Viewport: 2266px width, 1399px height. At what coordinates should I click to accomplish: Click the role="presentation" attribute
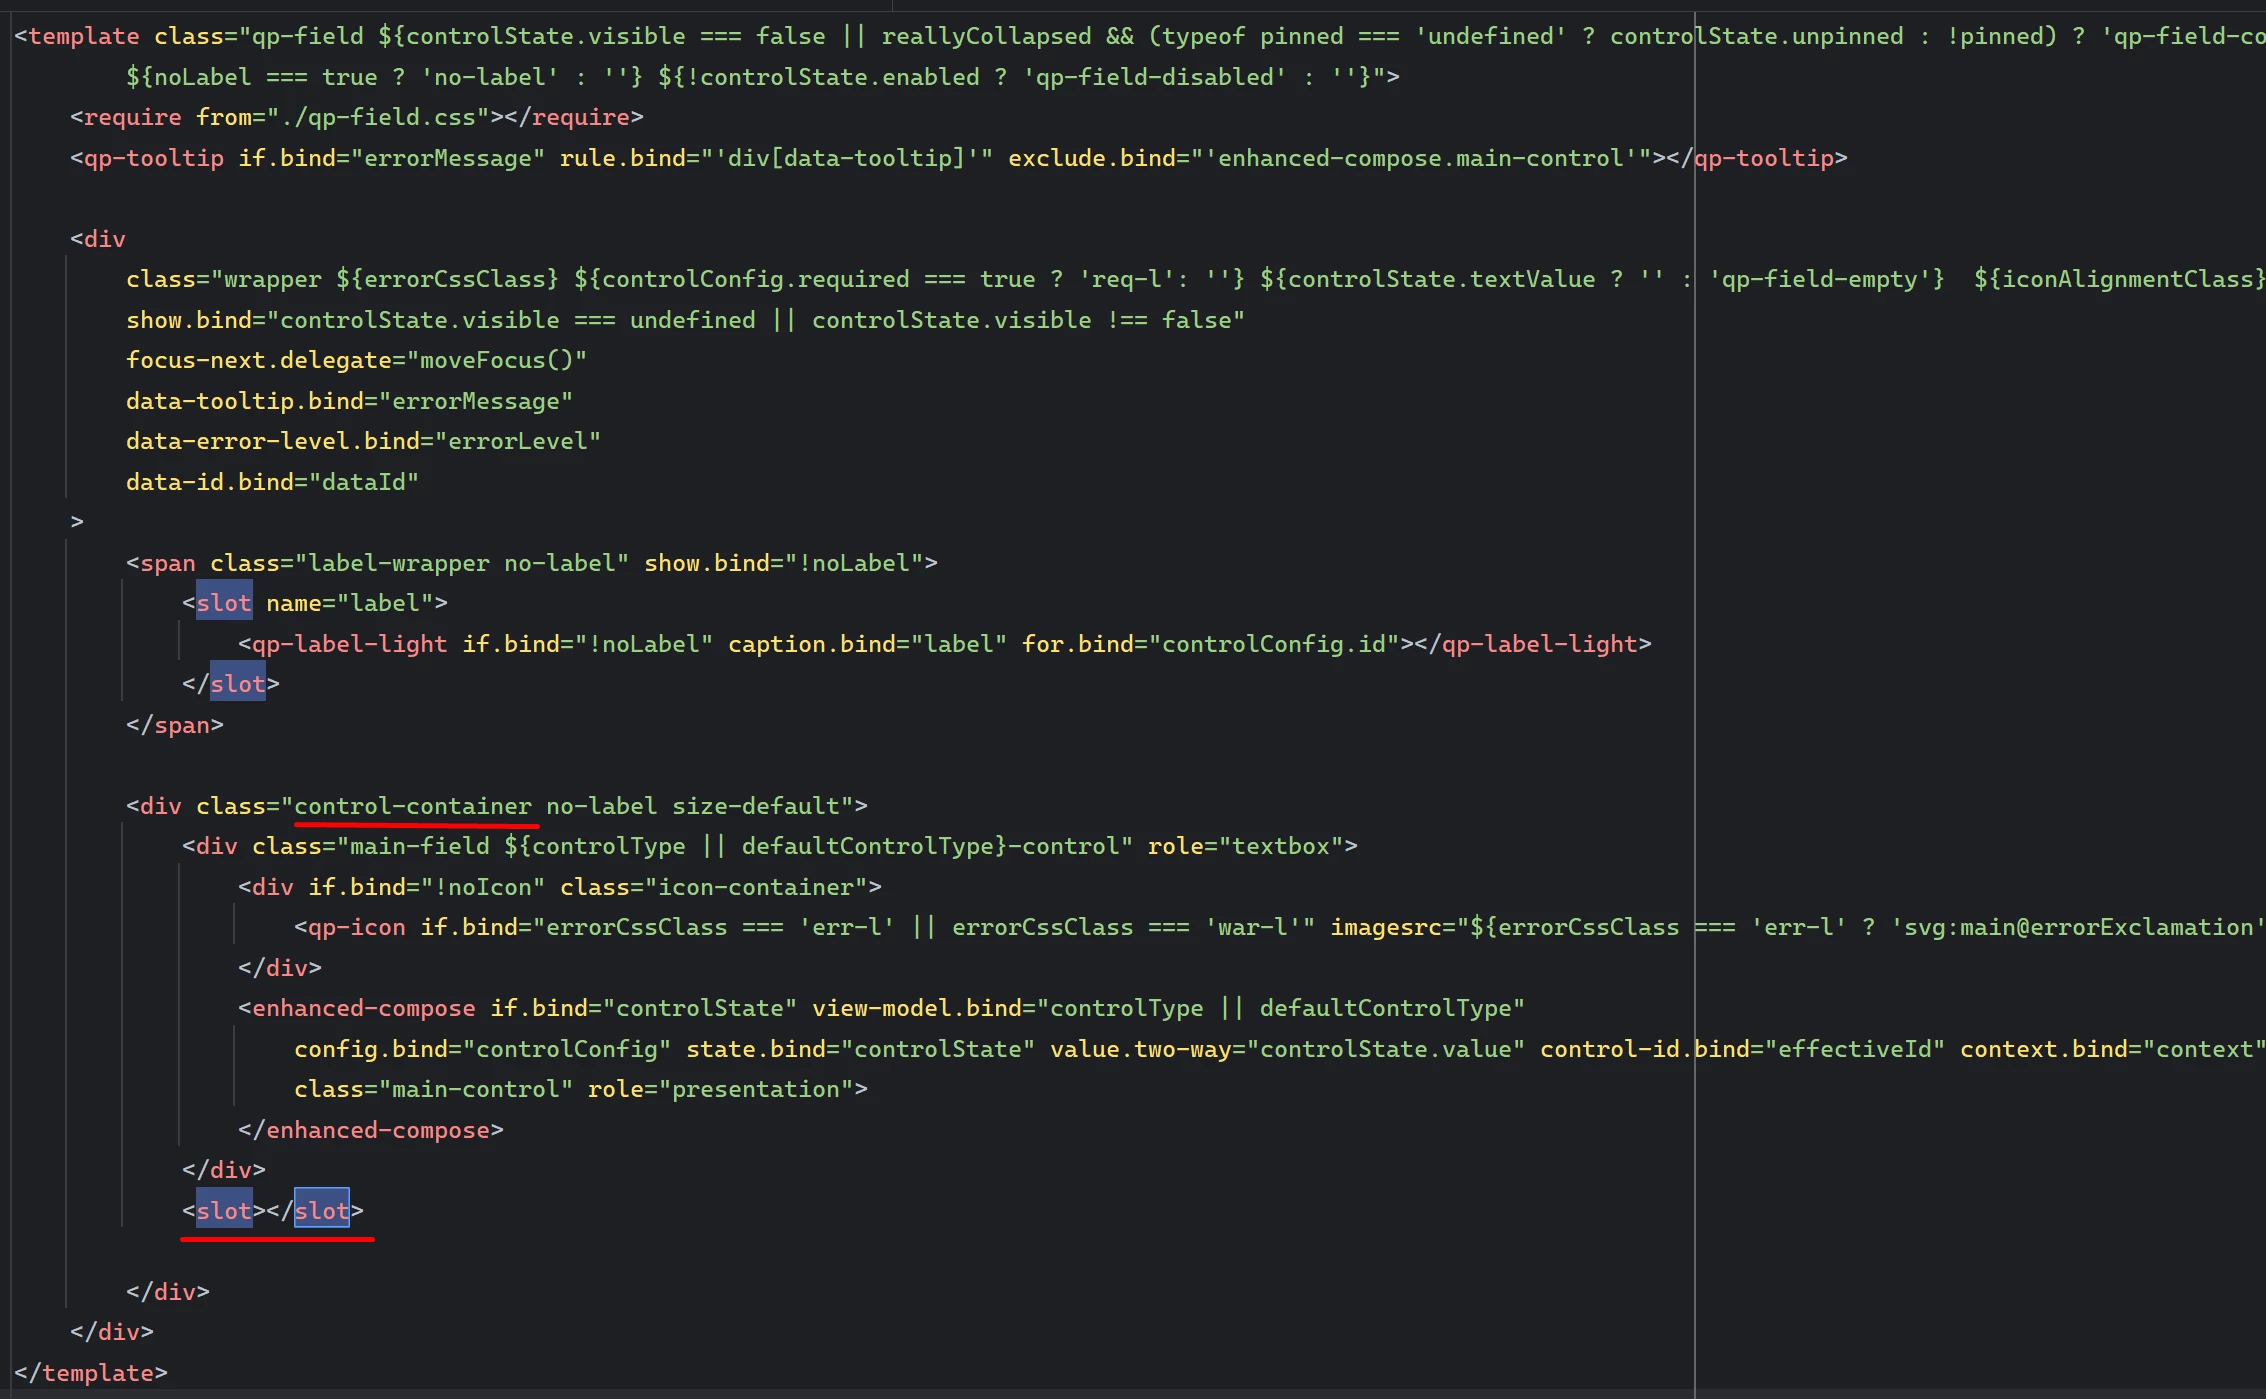click(721, 1089)
